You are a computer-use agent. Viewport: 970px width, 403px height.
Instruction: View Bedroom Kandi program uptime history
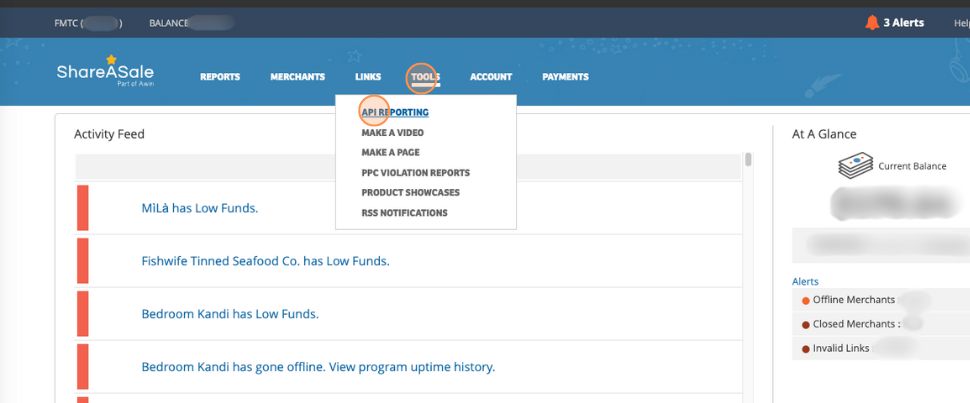click(318, 367)
